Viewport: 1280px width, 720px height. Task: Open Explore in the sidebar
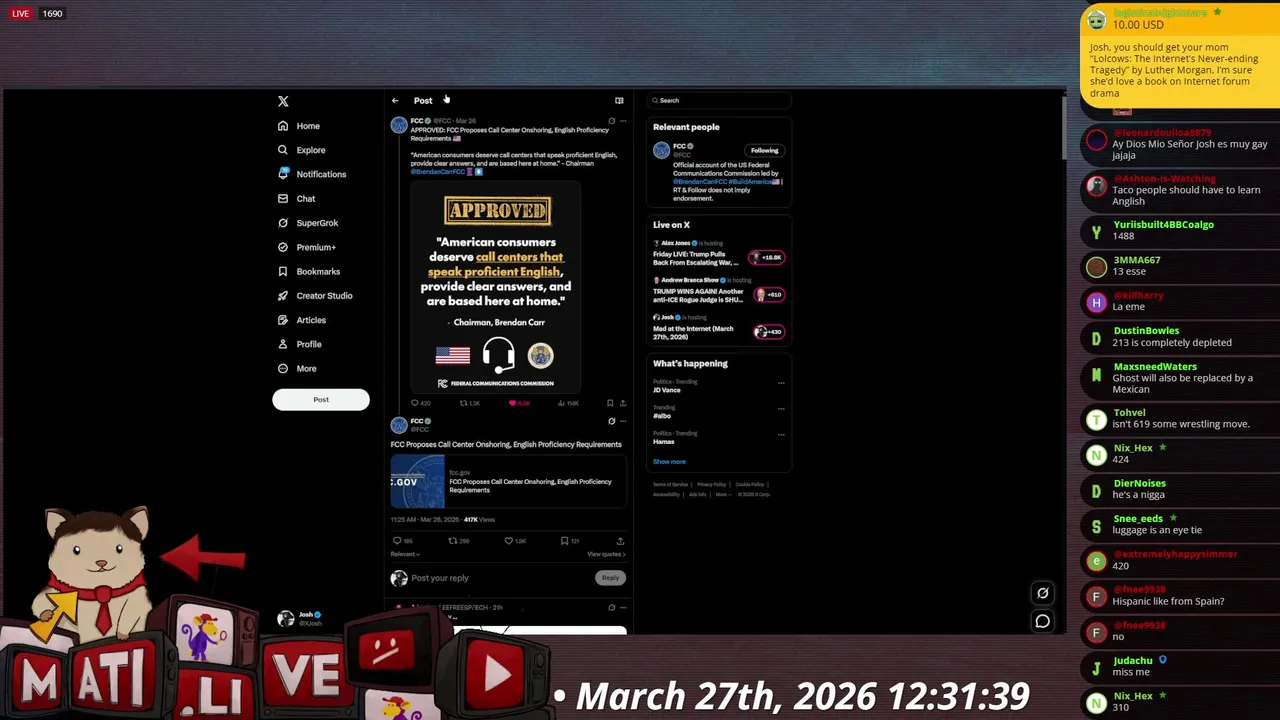point(301,150)
